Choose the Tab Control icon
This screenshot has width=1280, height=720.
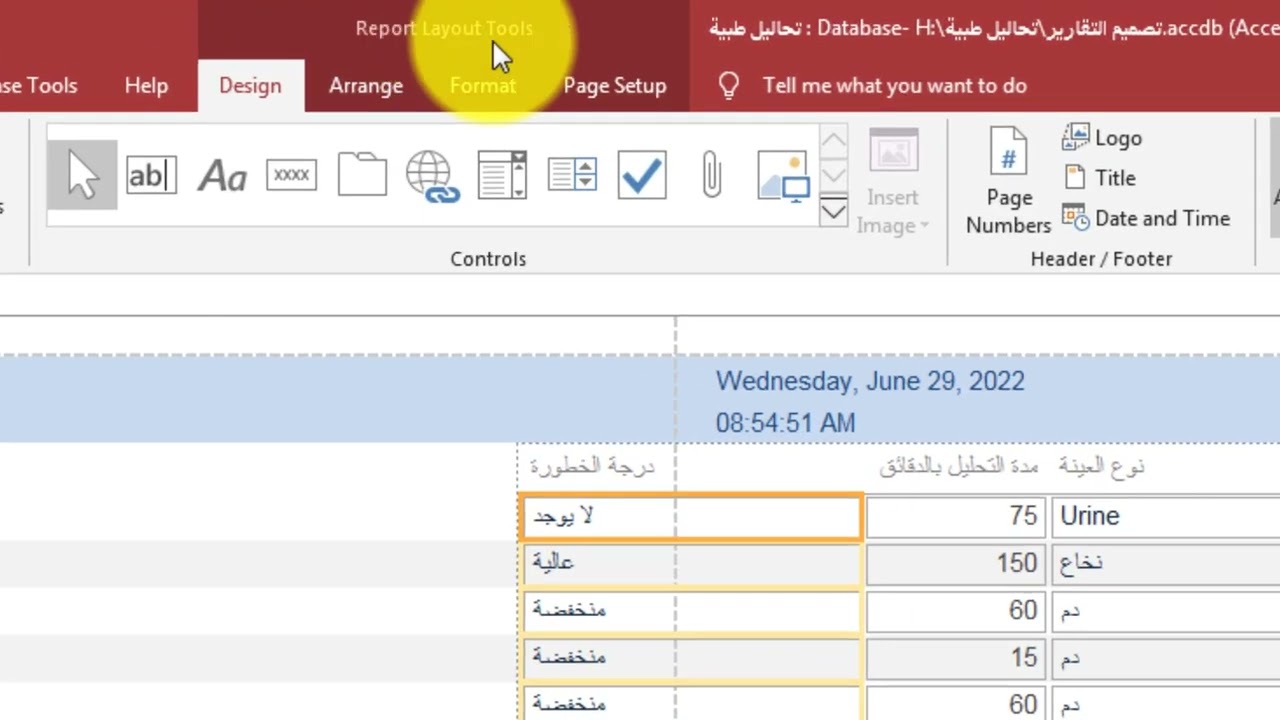(362, 176)
